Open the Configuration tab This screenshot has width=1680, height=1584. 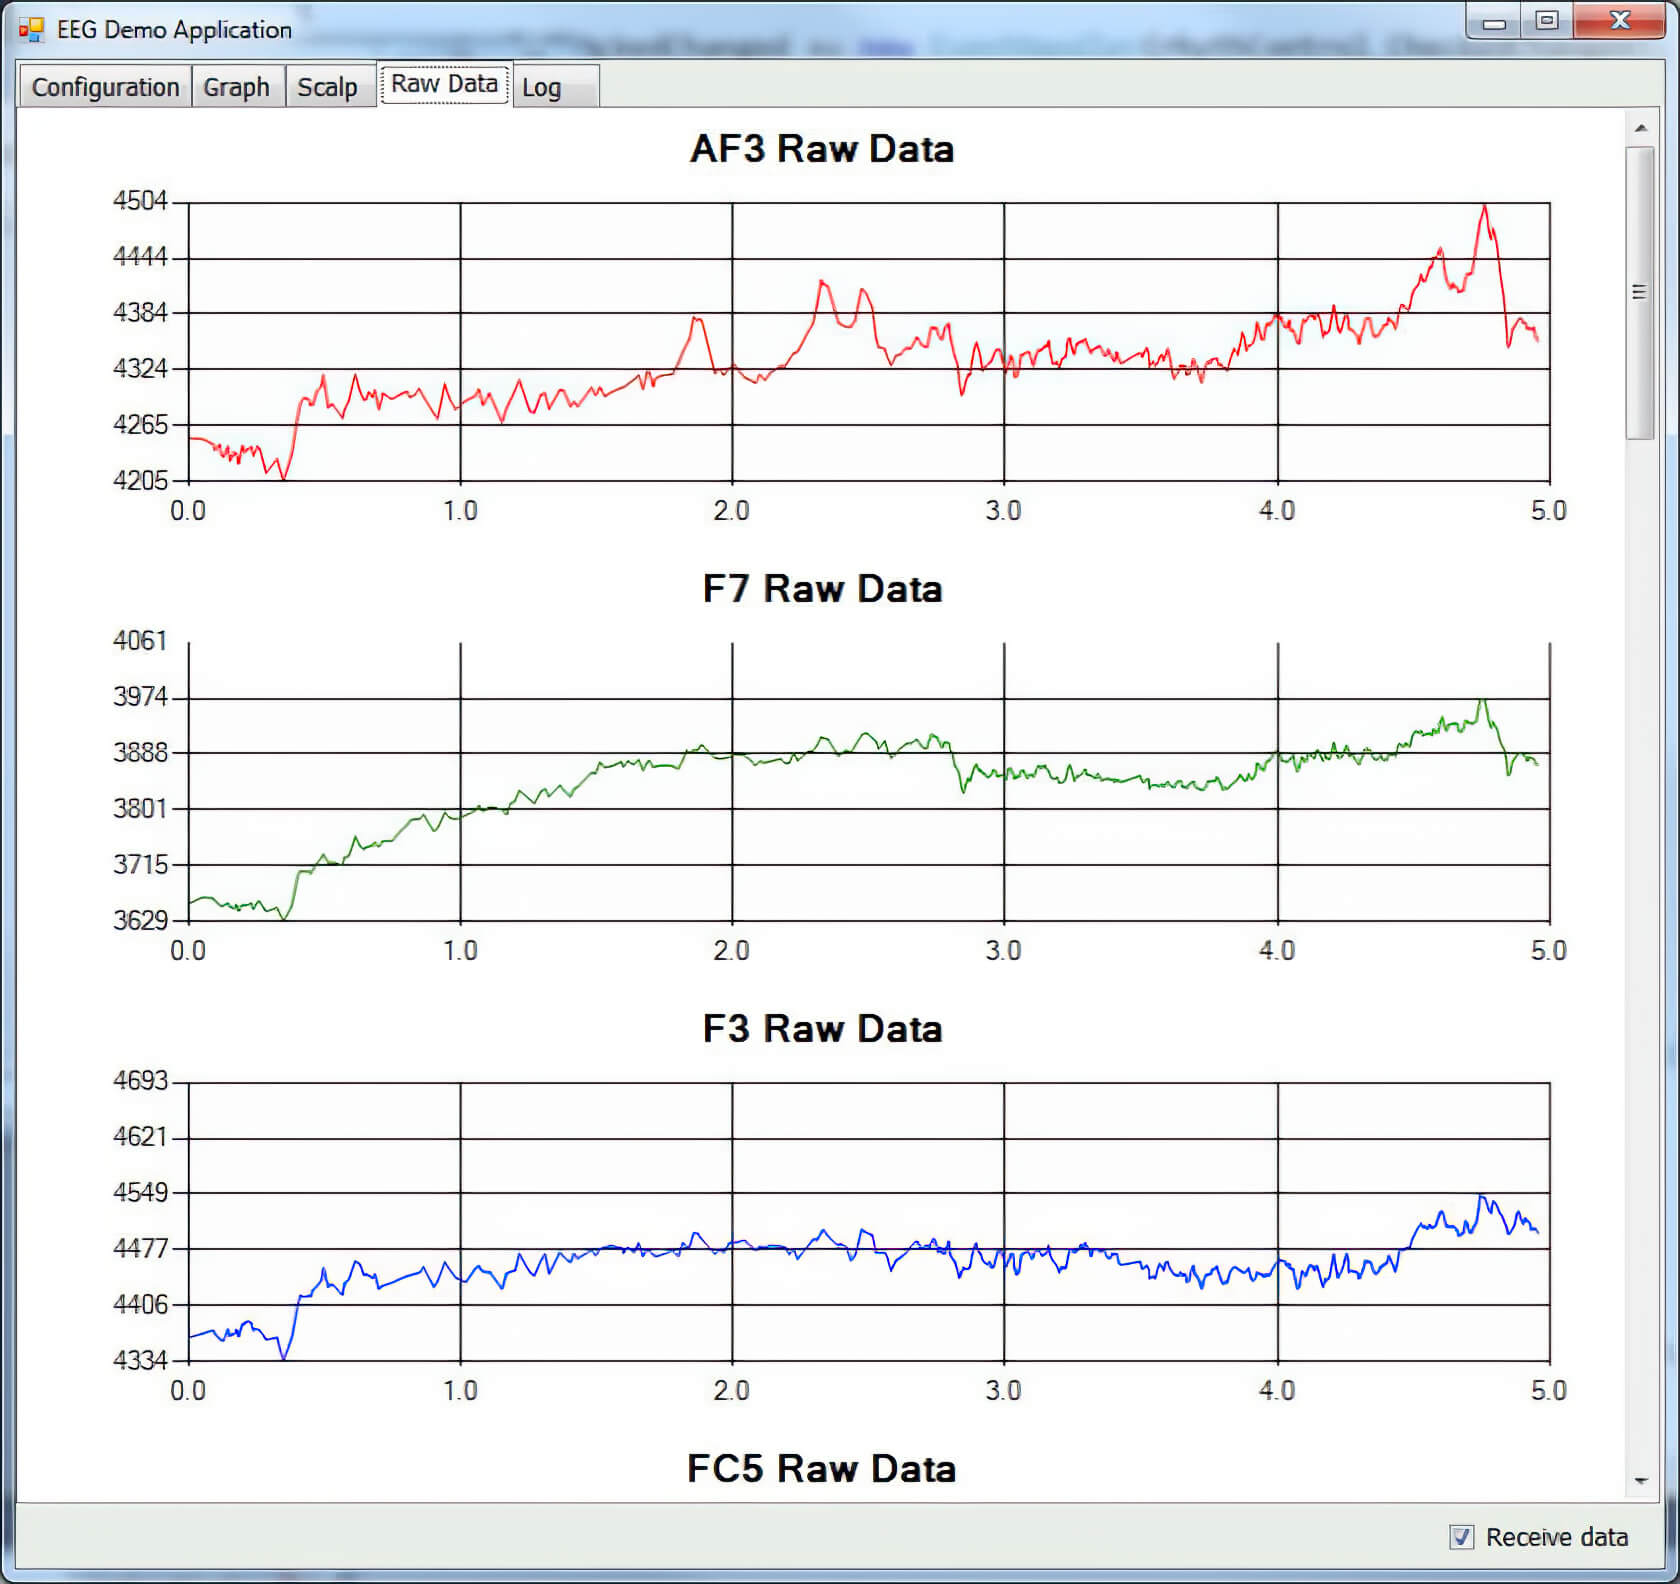point(105,87)
